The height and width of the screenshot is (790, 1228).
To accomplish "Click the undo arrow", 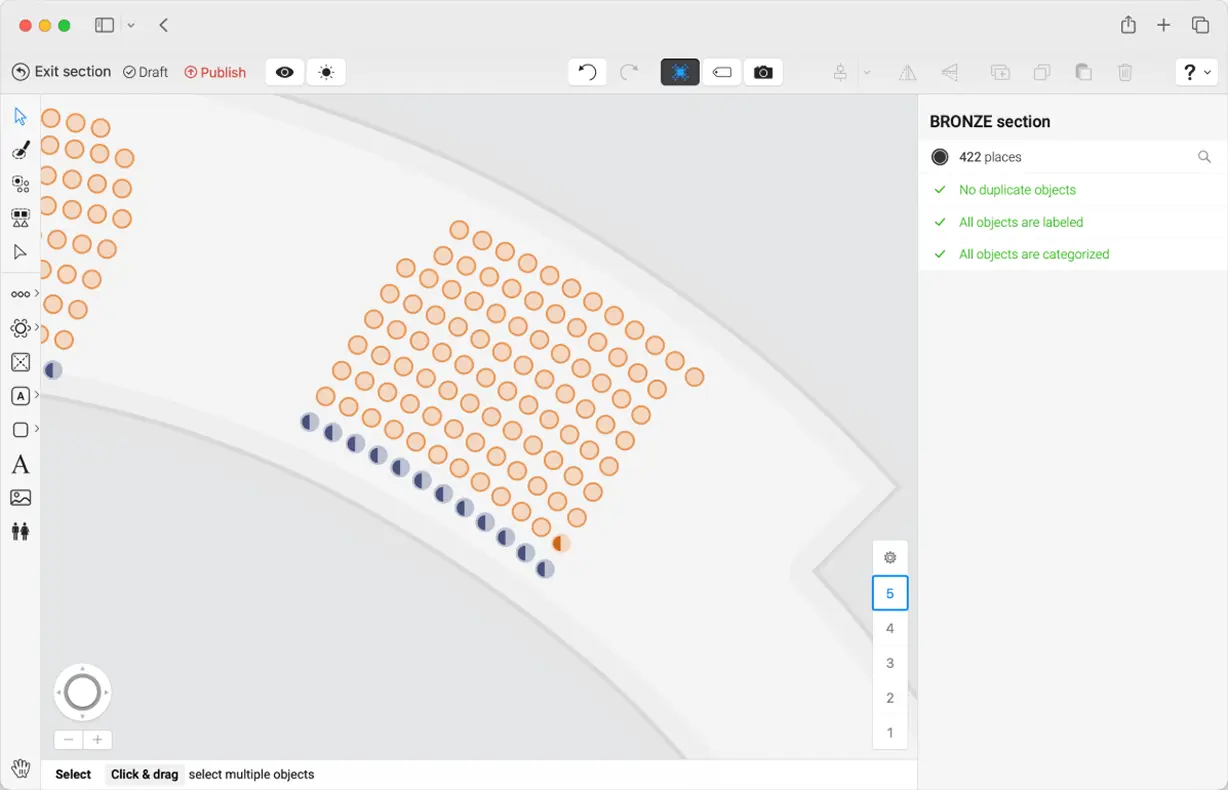I will (587, 72).
